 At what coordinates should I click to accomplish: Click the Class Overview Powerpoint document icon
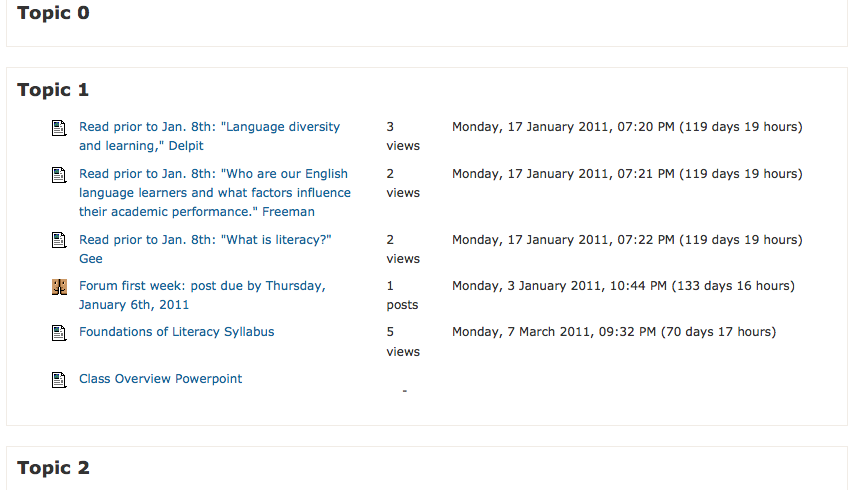59,379
